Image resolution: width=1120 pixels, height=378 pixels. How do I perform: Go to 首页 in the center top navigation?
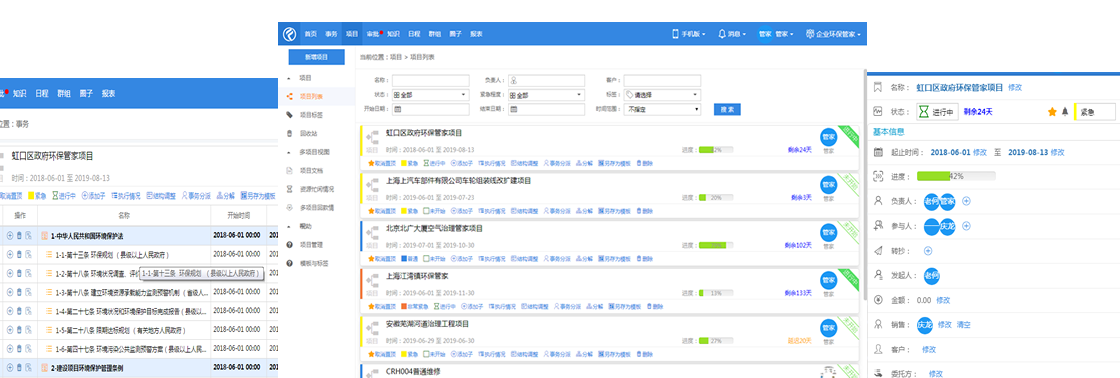point(310,34)
